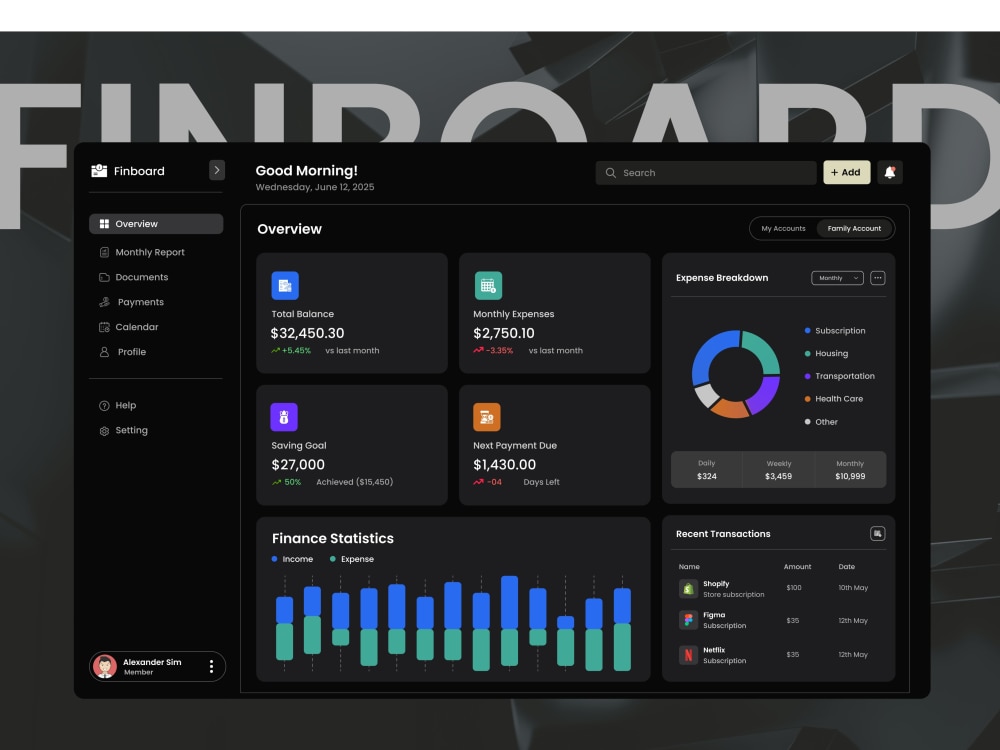Click the Amount column header
Image resolution: width=1000 pixels, height=750 pixels.
coord(797,566)
